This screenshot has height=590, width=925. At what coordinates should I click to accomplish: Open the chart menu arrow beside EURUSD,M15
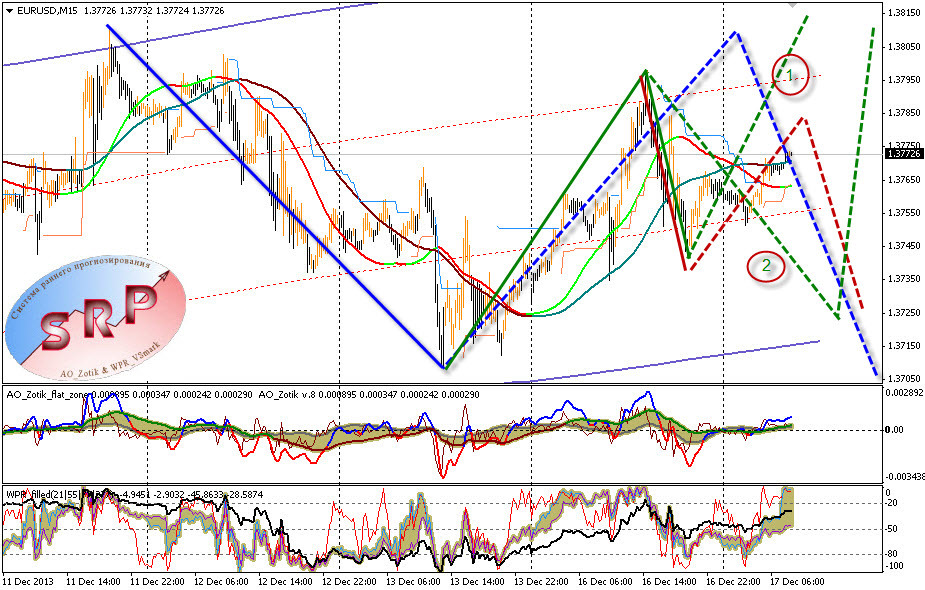[9, 11]
